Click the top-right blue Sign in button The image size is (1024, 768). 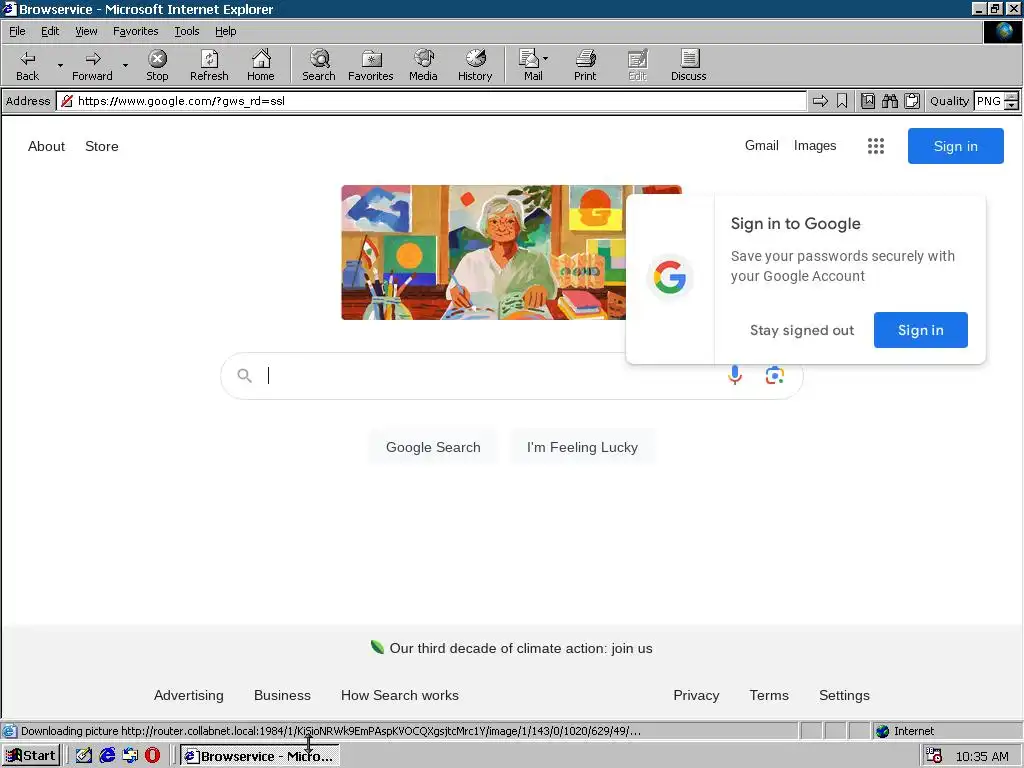955,146
